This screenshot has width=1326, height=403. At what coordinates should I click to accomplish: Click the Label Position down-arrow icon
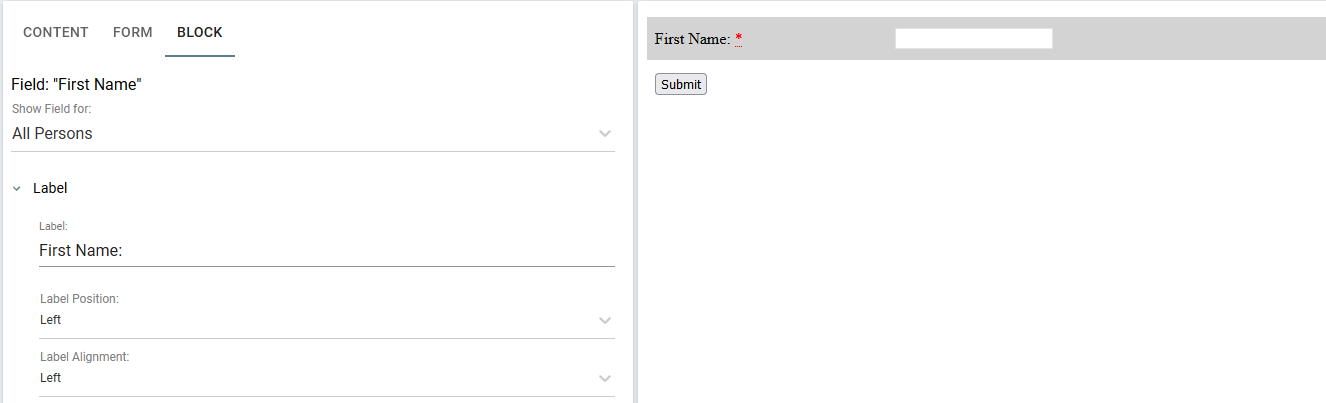click(x=605, y=320)
